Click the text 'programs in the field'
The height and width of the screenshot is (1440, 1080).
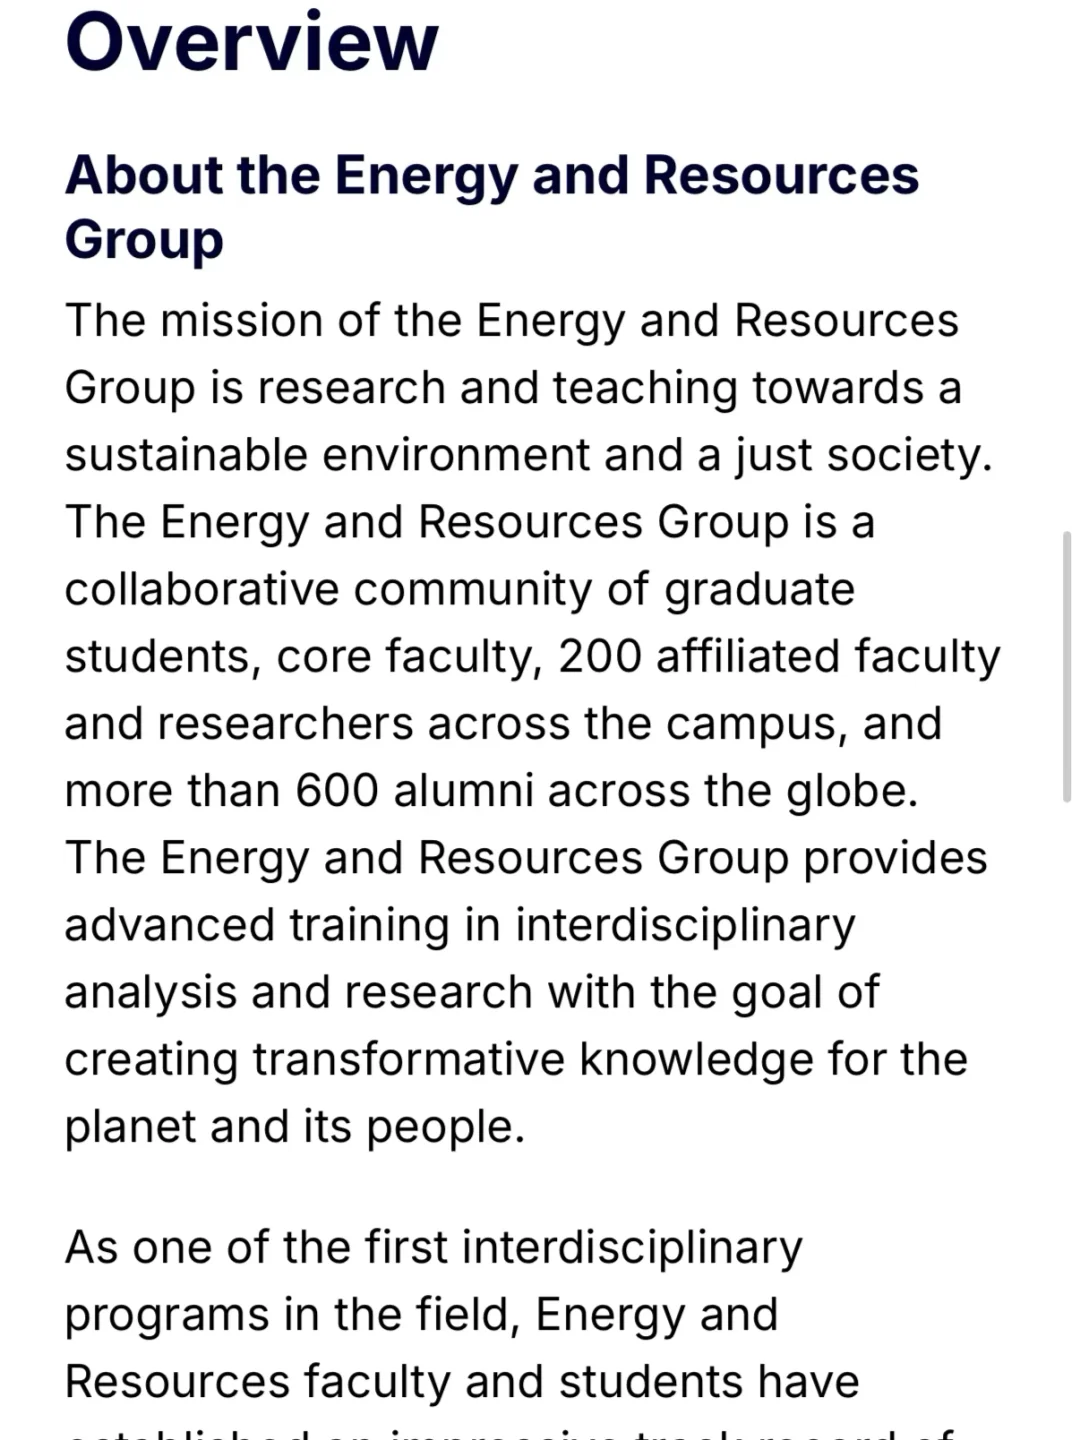[287, 1315]
